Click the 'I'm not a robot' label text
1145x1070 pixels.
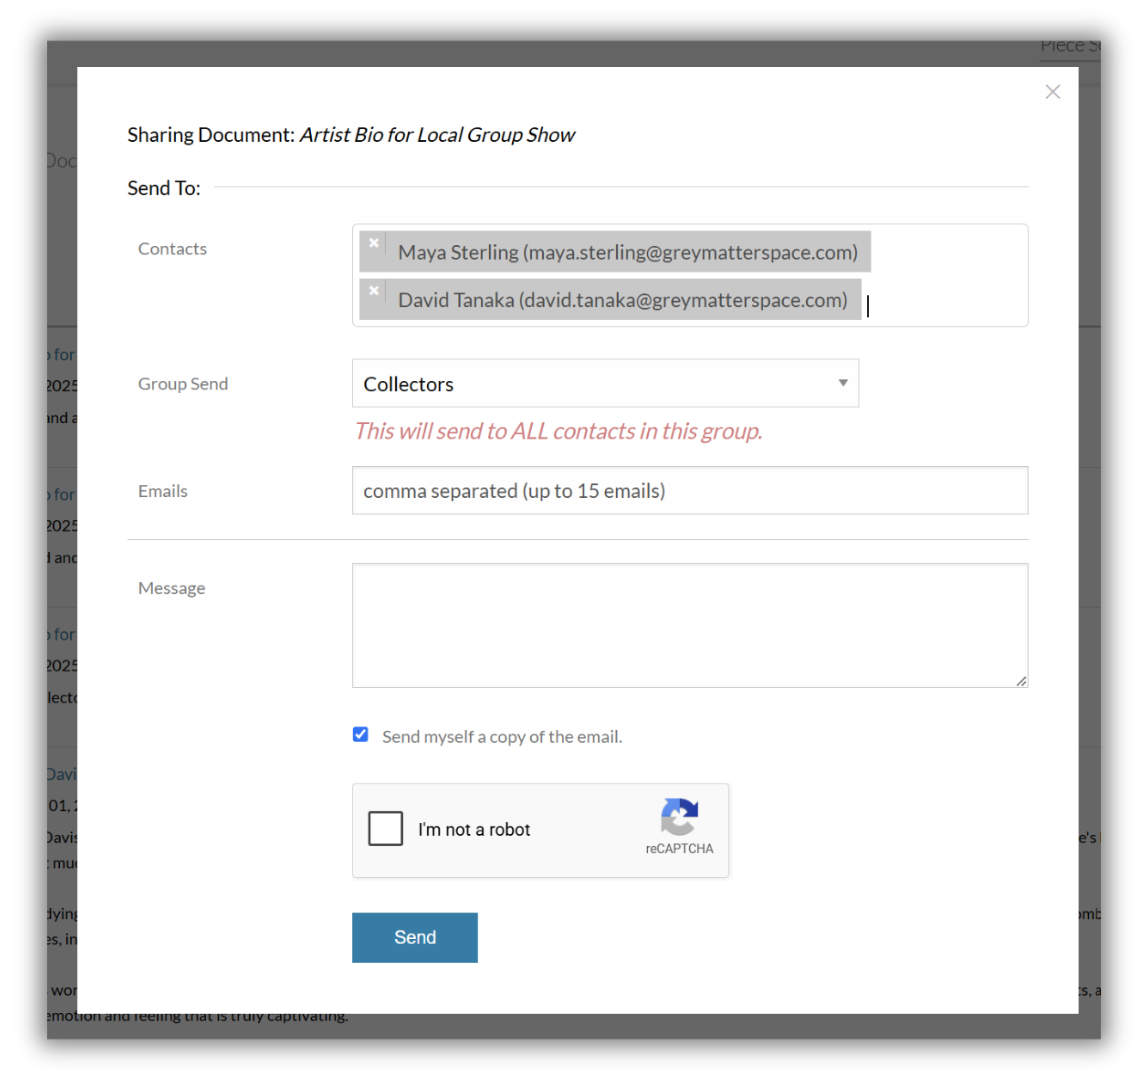tap(474, 830)
